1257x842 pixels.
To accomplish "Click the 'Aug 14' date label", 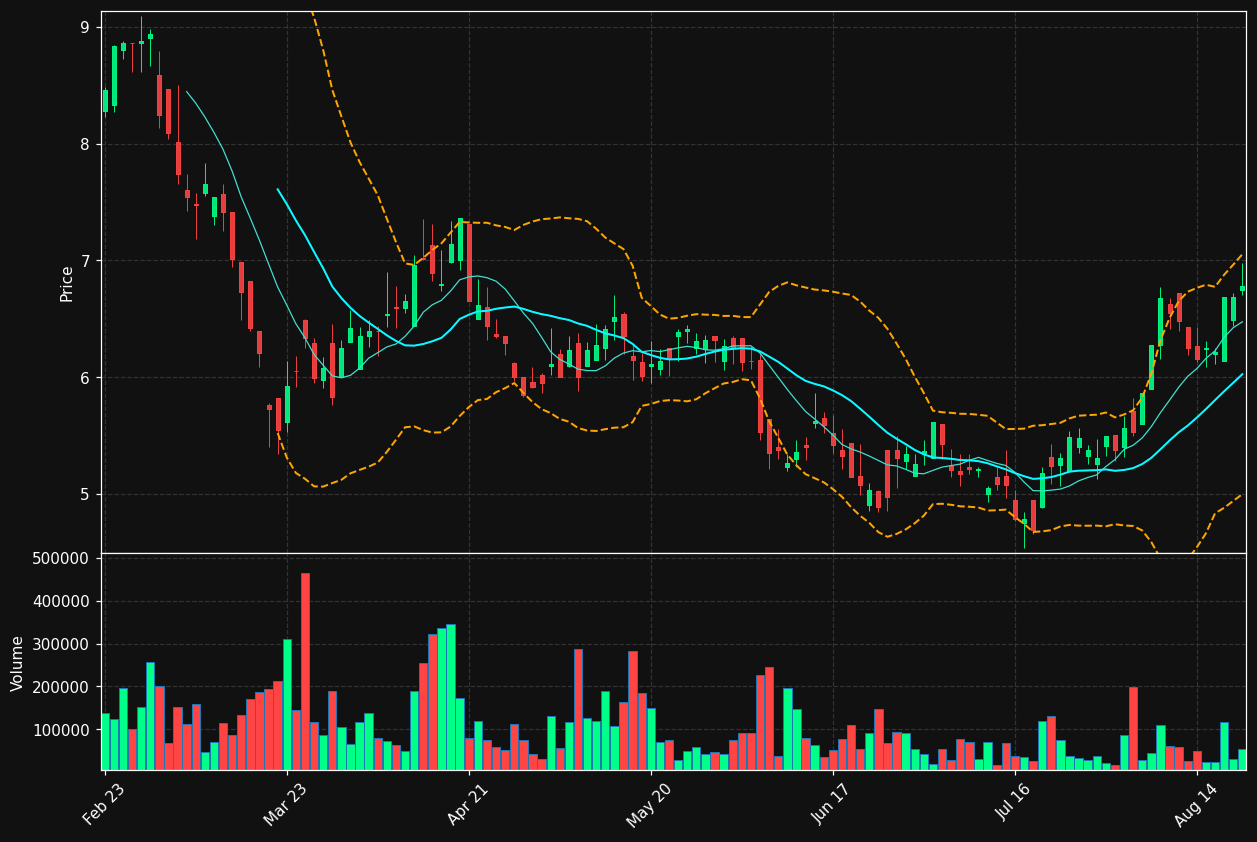I will [1196, 803].
